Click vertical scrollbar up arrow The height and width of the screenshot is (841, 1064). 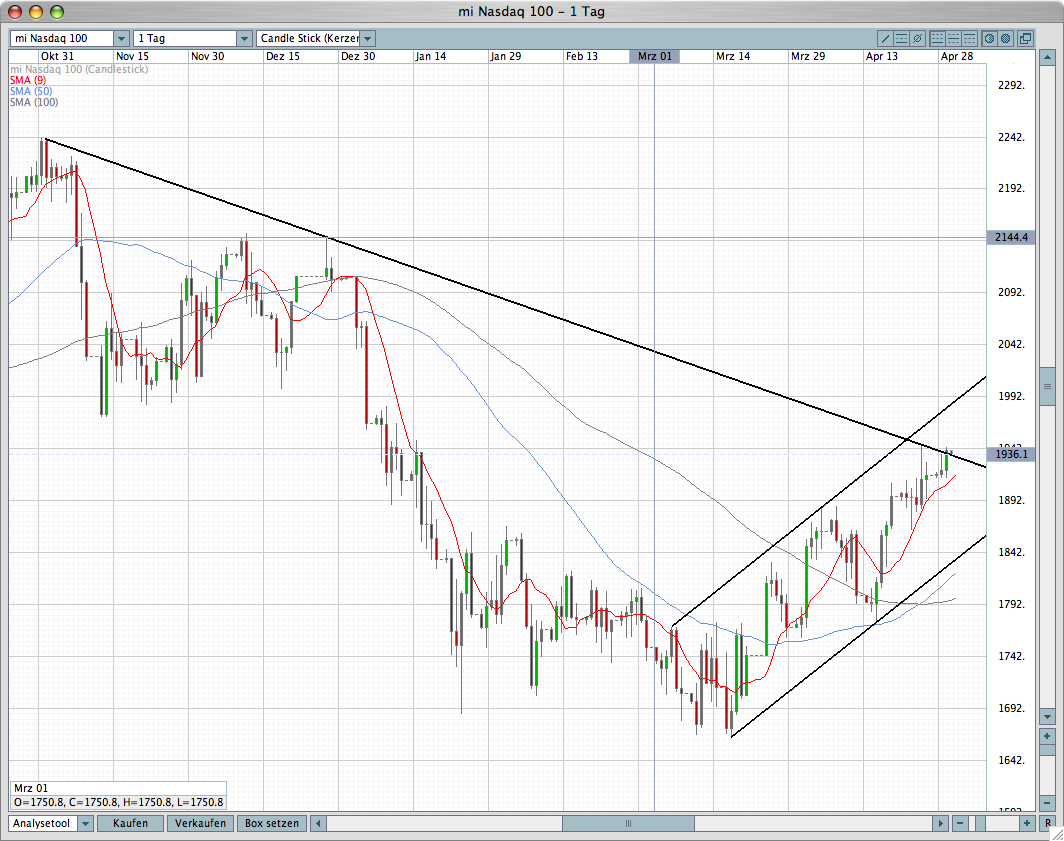(1047, 57)
